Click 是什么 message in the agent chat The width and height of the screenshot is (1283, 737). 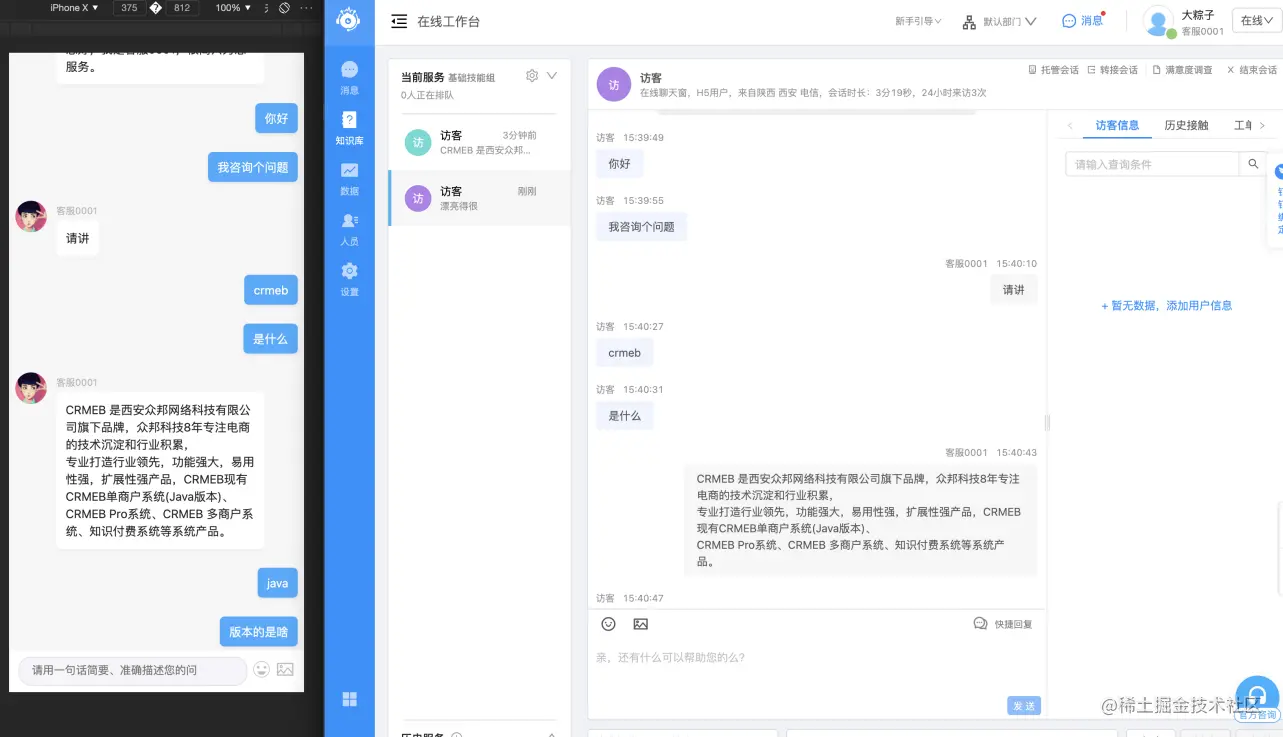pyautogui.click(x=625, y=416)
